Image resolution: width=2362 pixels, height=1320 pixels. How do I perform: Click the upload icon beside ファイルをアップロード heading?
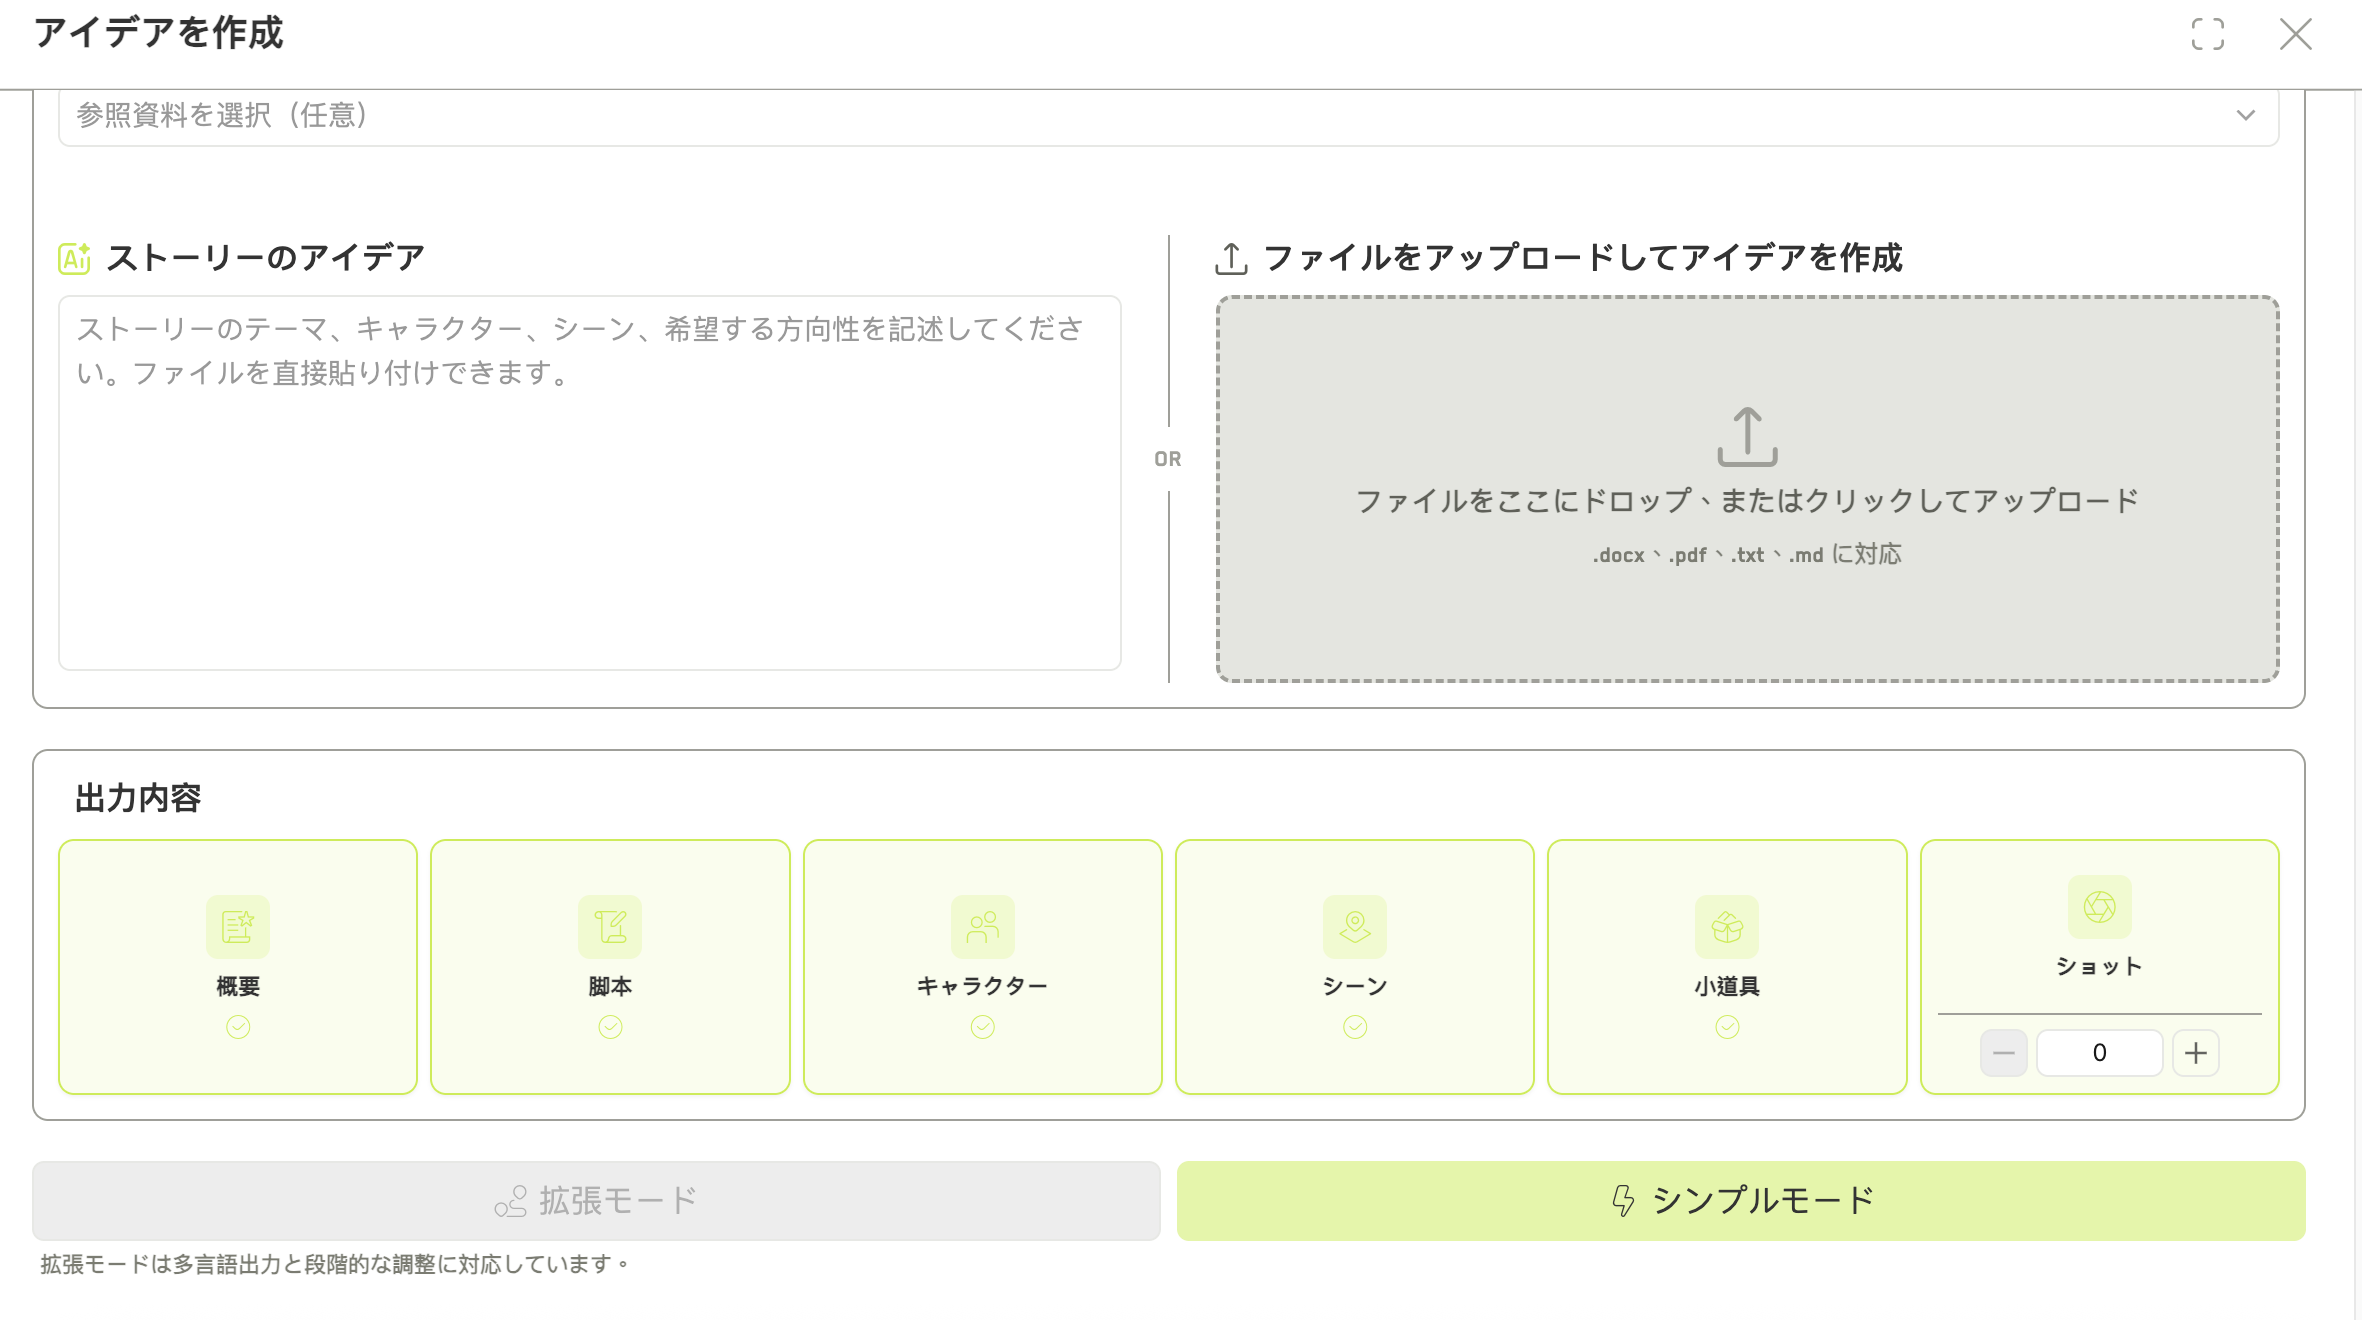click(x=1231, y=258)
